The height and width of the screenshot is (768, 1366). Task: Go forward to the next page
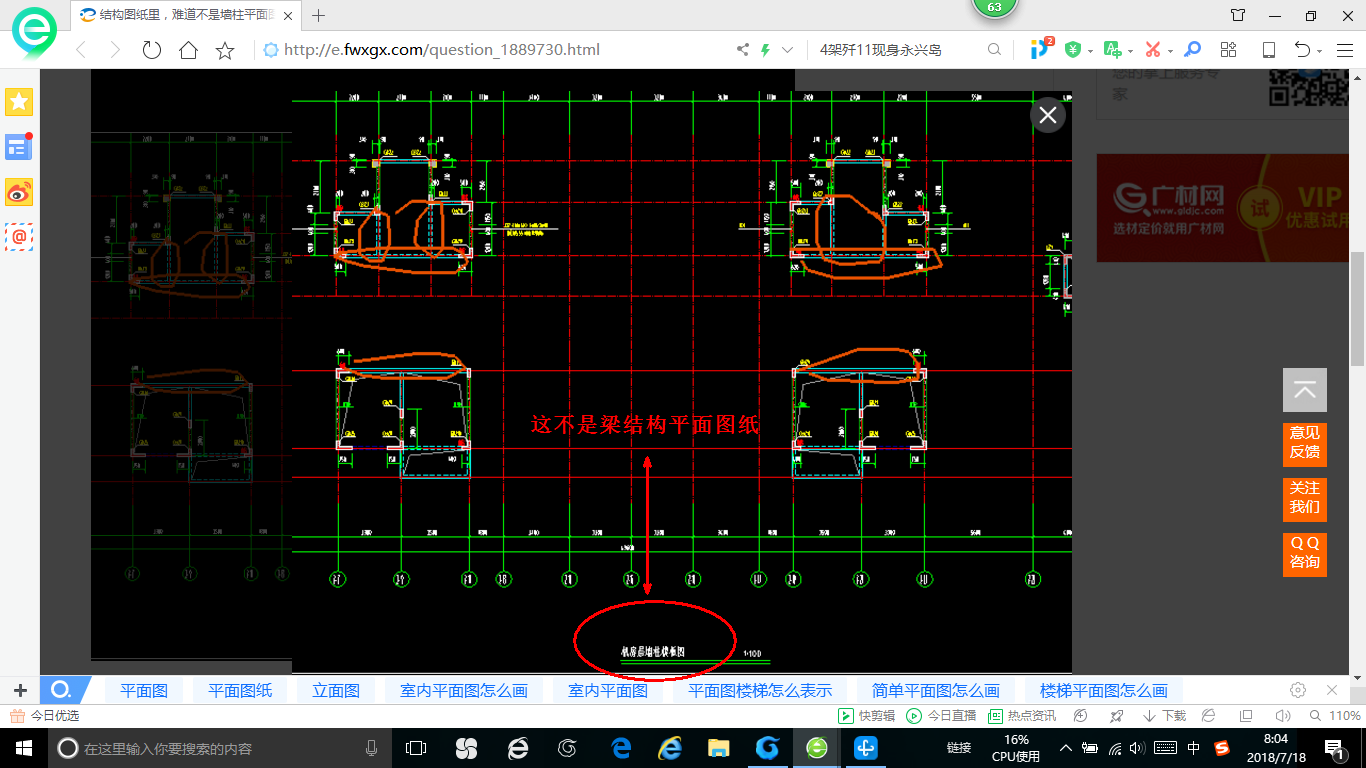(115, 50)
